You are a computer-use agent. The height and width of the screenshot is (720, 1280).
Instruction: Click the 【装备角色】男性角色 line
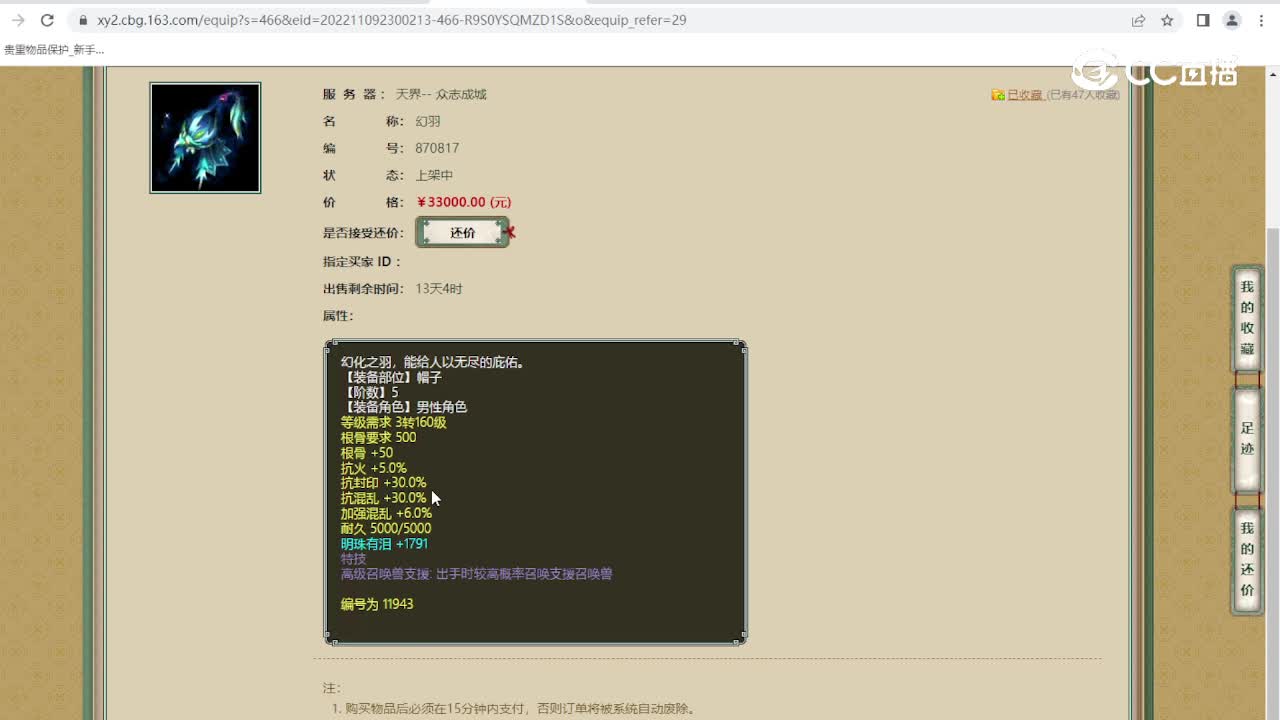pyautogui.click(x=404, y=407)
